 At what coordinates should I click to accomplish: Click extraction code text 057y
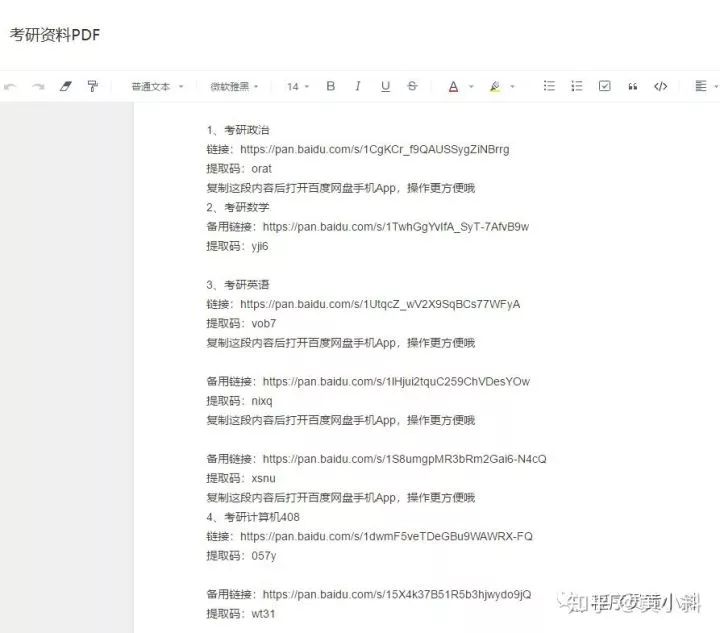[x=264, y=556]
